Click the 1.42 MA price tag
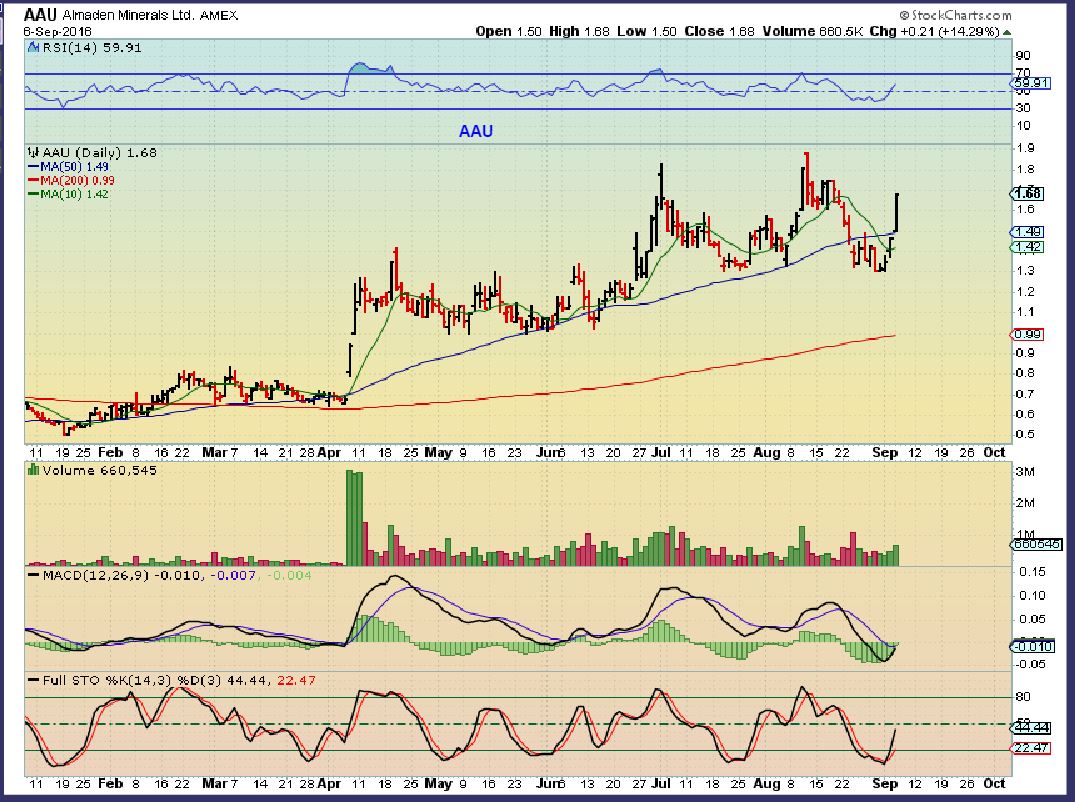The width and height of the screenshot is (1075, 802). click(x=1028, y=247)
